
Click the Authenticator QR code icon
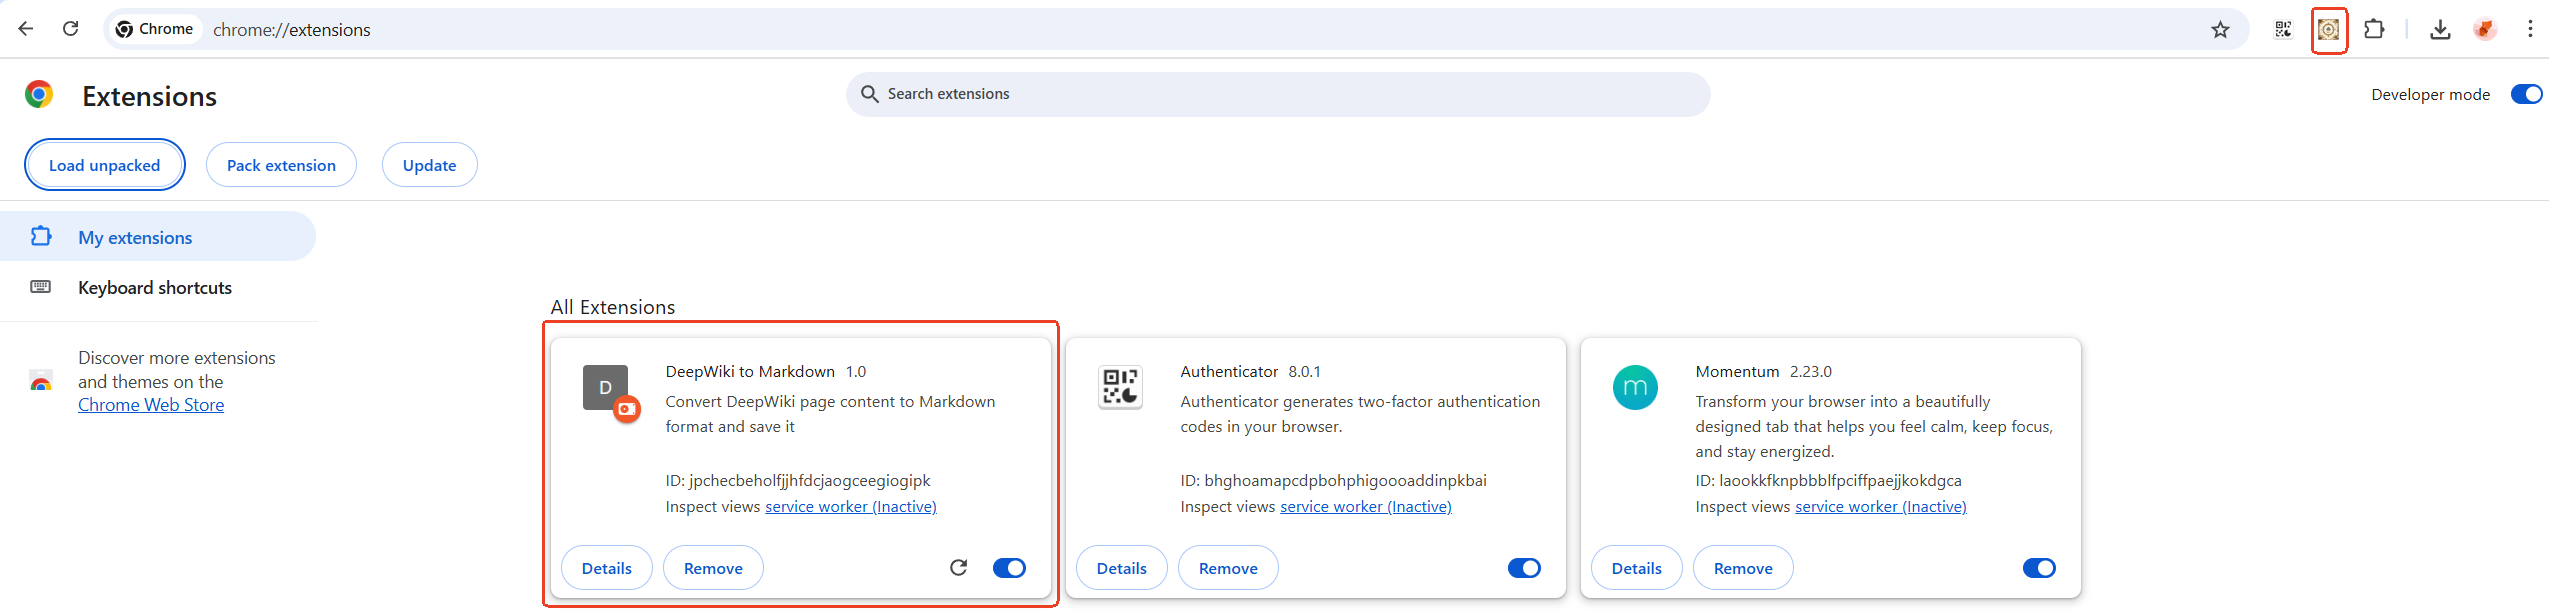pyautogui.click(x=1120, y=387)
